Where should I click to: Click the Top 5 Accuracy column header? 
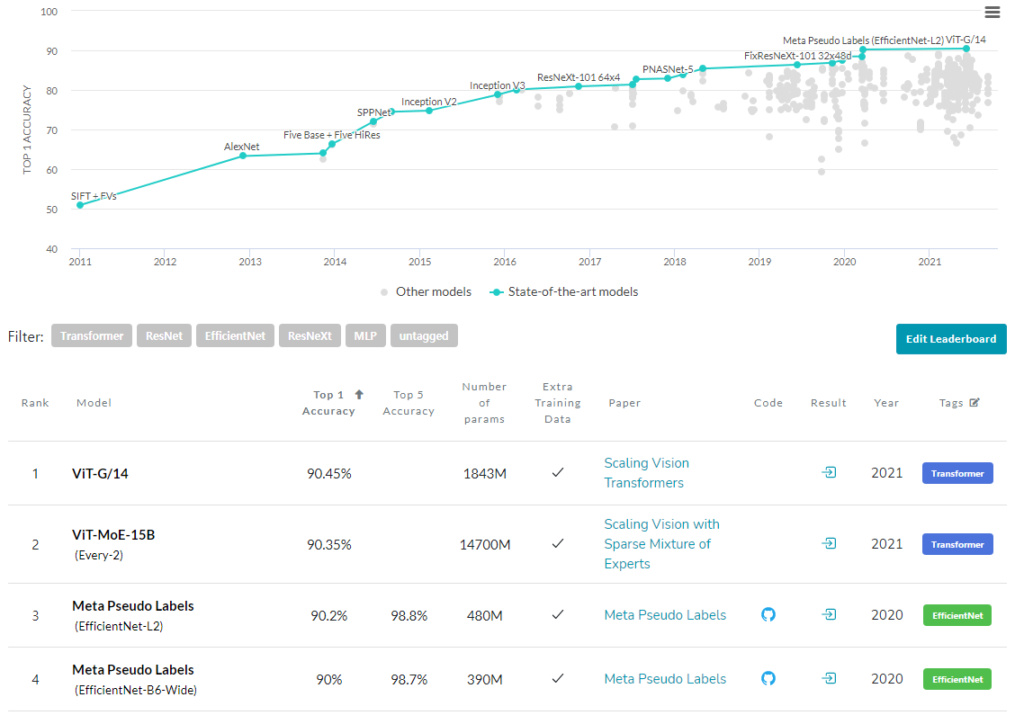click(x=408, y=403)
